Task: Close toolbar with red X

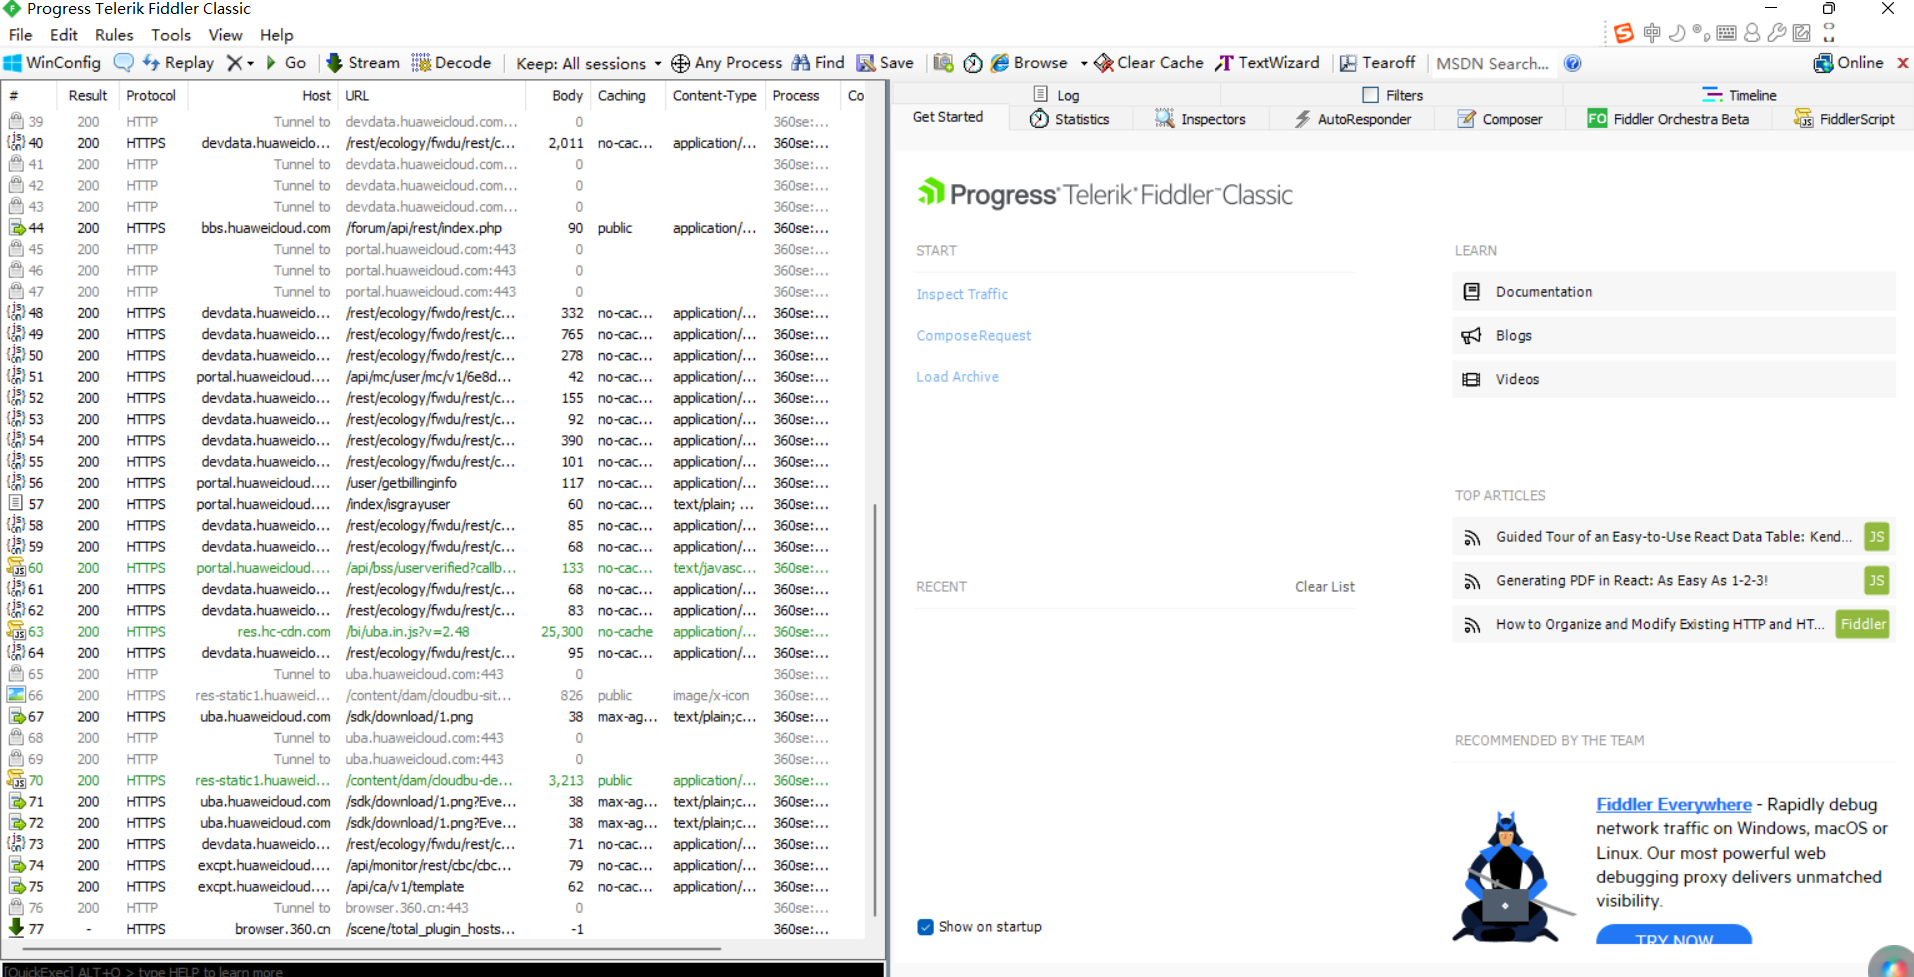Action: click(x=1903, y=63)
